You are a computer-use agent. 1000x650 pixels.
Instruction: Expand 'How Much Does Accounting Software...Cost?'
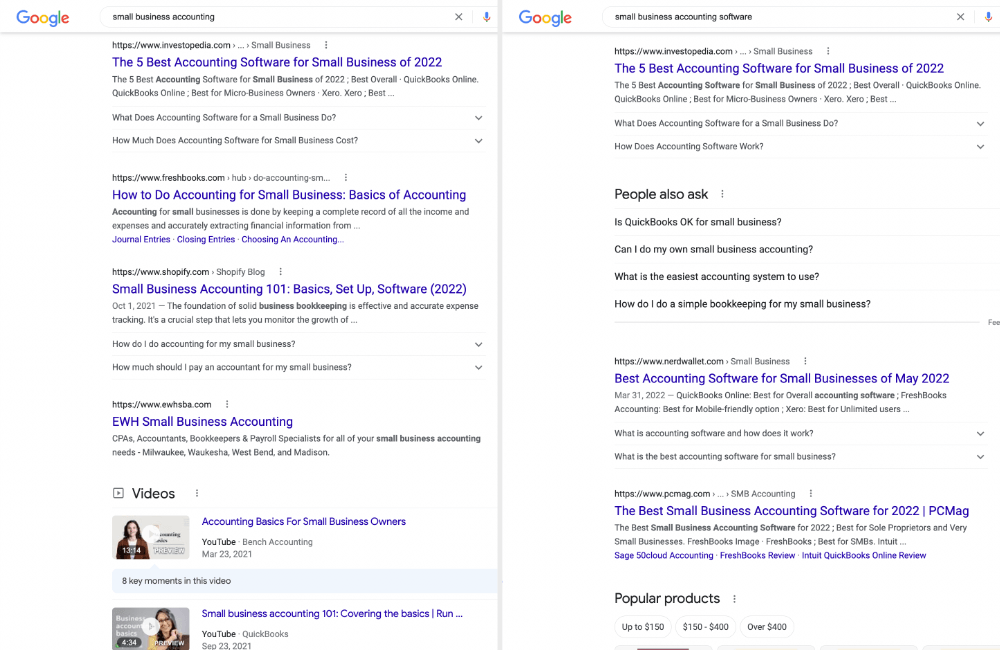(298, 141)
